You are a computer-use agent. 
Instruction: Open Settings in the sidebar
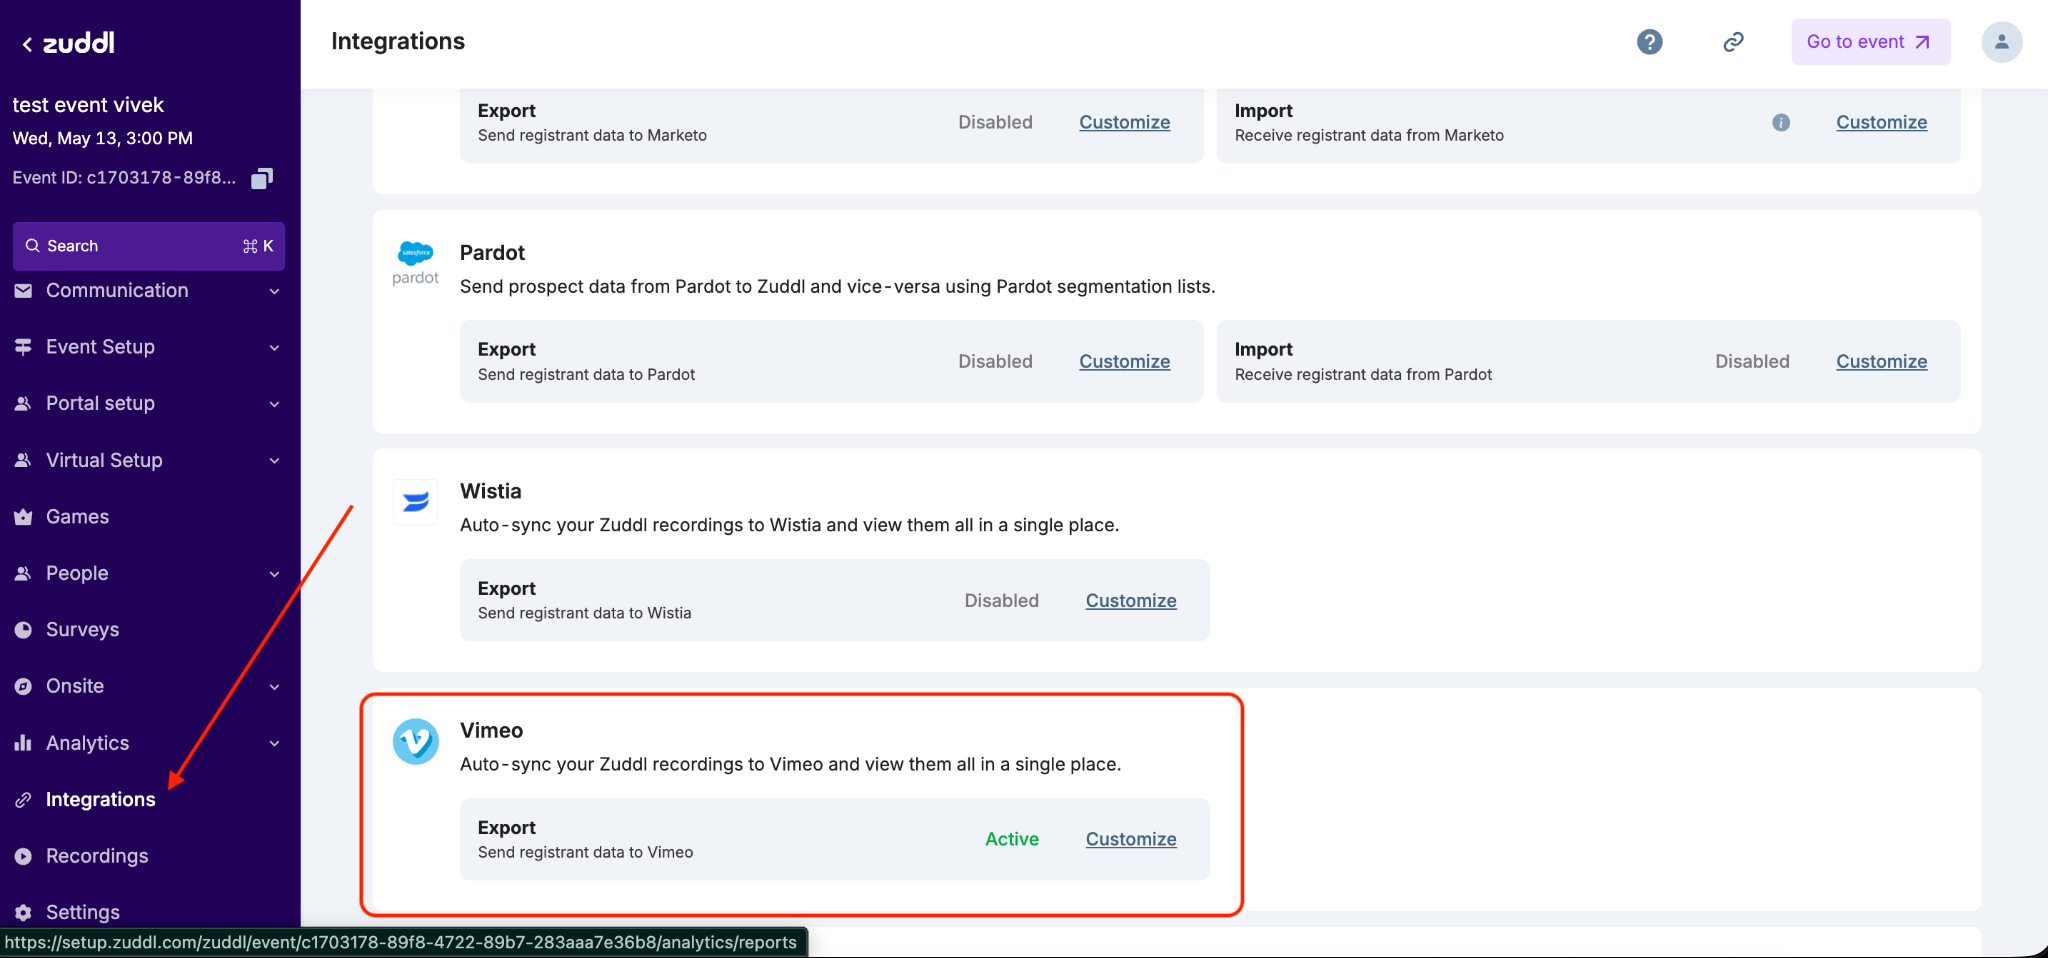[x=83, y=912]
